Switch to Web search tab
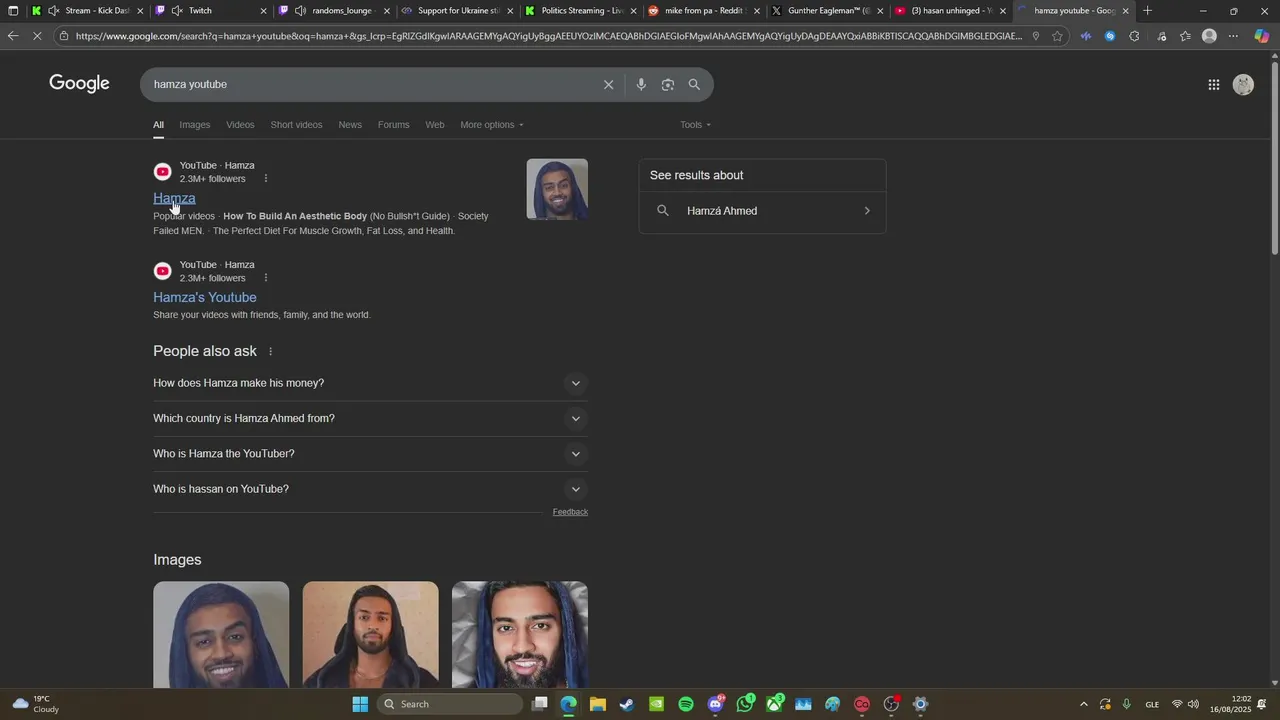 point(435,125)
